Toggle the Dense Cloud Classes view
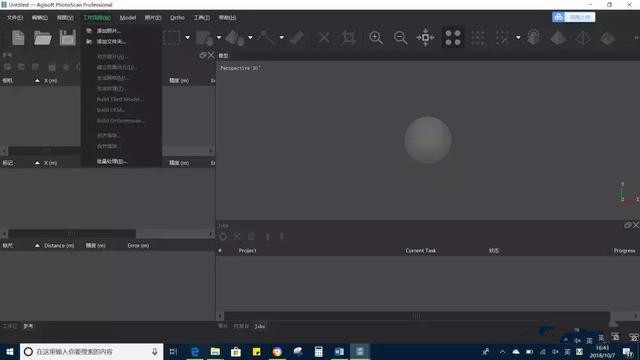The image size is (640, 360). coord(502,38)
